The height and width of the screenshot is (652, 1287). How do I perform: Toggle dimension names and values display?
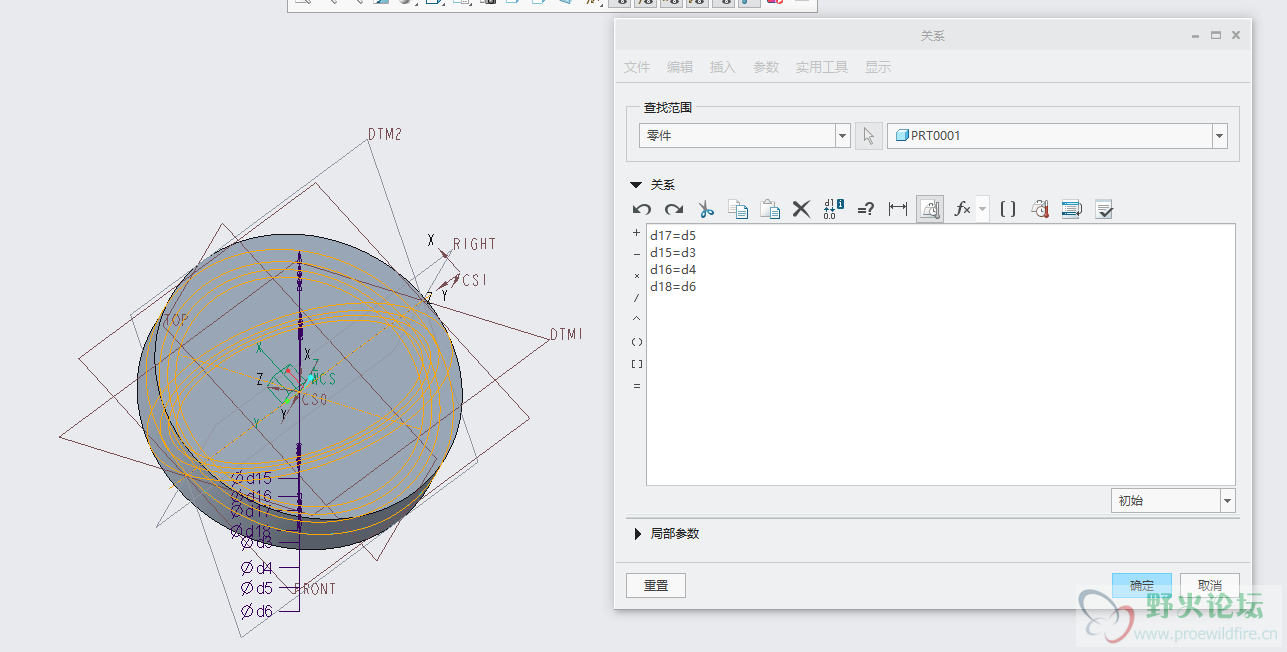click(833, 209)
